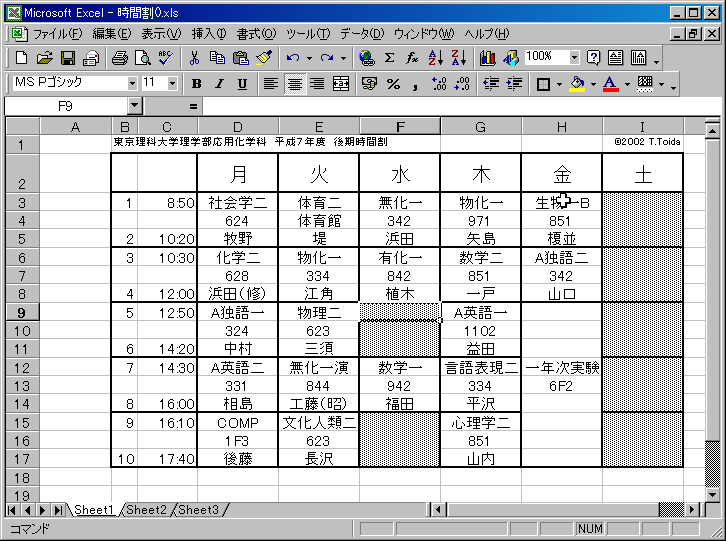Cut selection with scissors icon

coord(194,58)
